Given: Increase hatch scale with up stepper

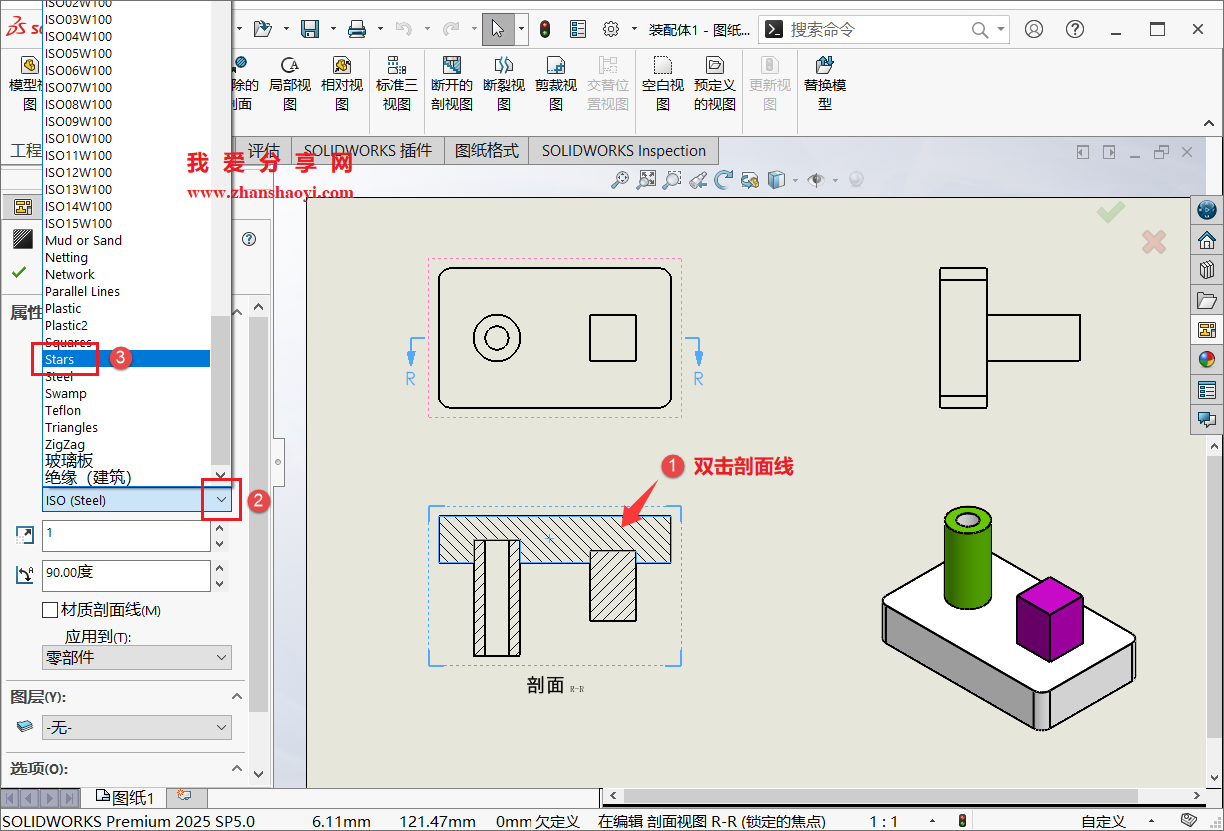Looking at the screenshot, I should click(x=220, y=528).
